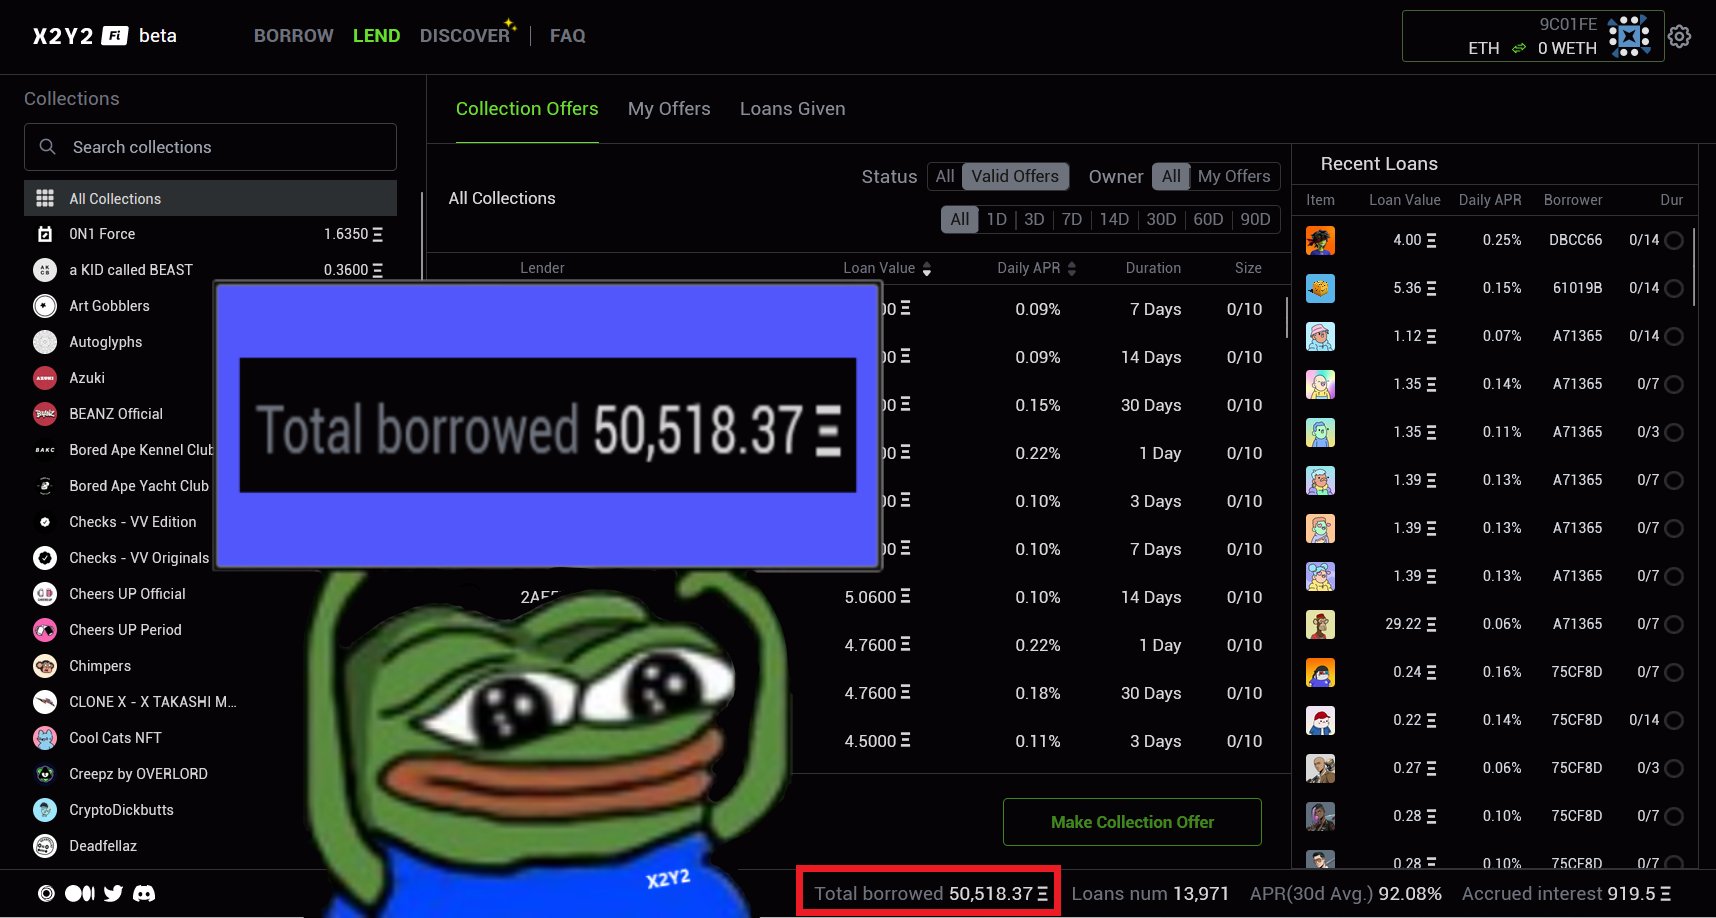Switch to Collection Offers tab
This screenshot has height=918, width=1716.
(527, 109)
